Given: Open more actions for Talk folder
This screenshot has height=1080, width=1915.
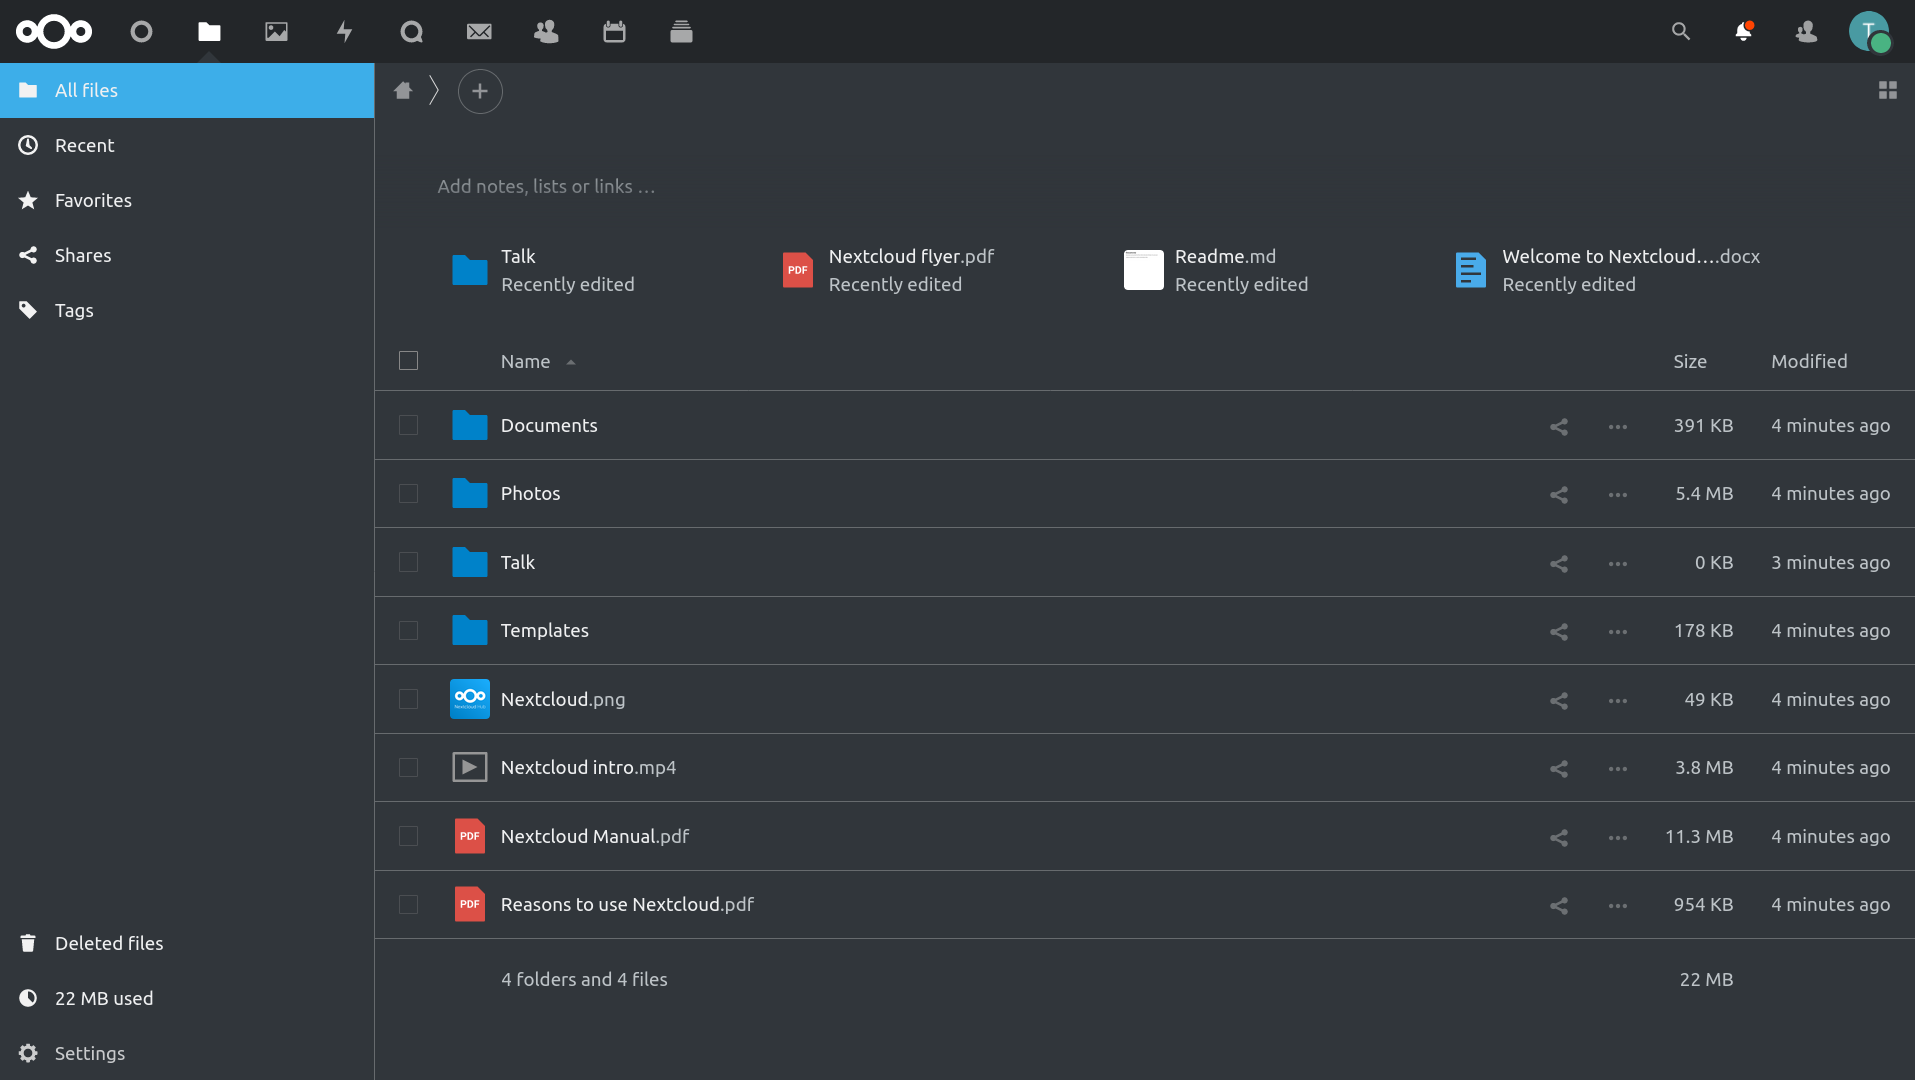Looking at the screenshot, I should (x=1617, y=563).
